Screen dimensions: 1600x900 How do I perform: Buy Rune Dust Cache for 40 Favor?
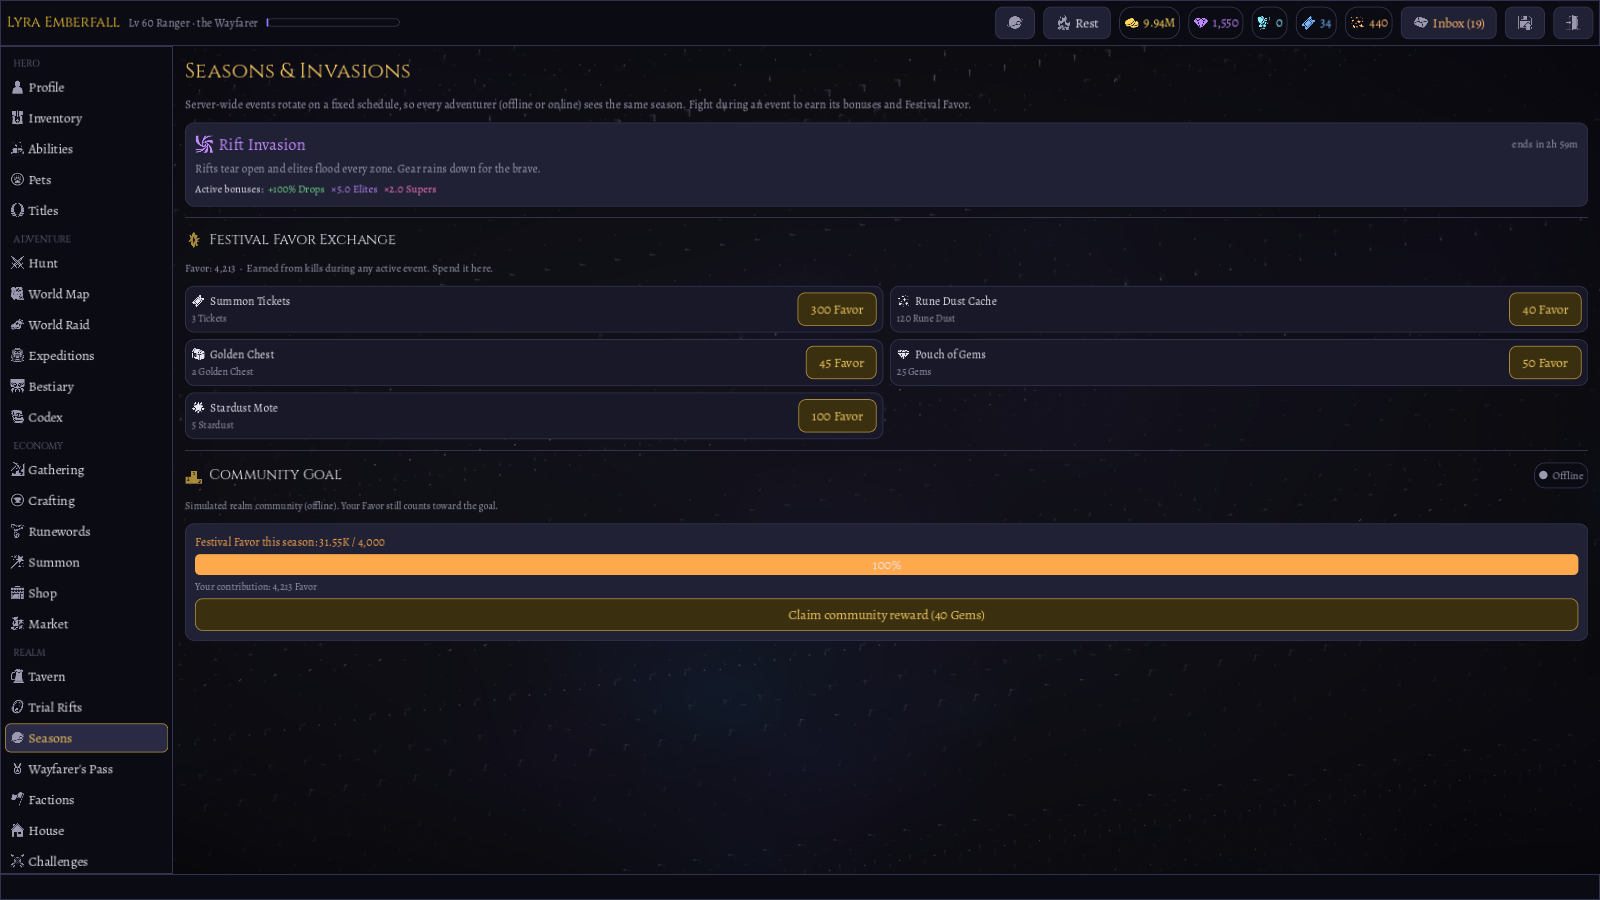[1545, 309]
